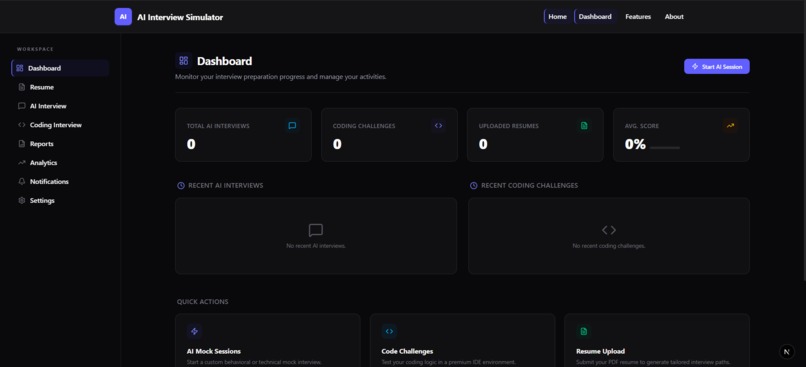Screen dimensions: 806x367
Task: Click chat icon on Total AI Interviews card
Action: (x=292, y=125)
